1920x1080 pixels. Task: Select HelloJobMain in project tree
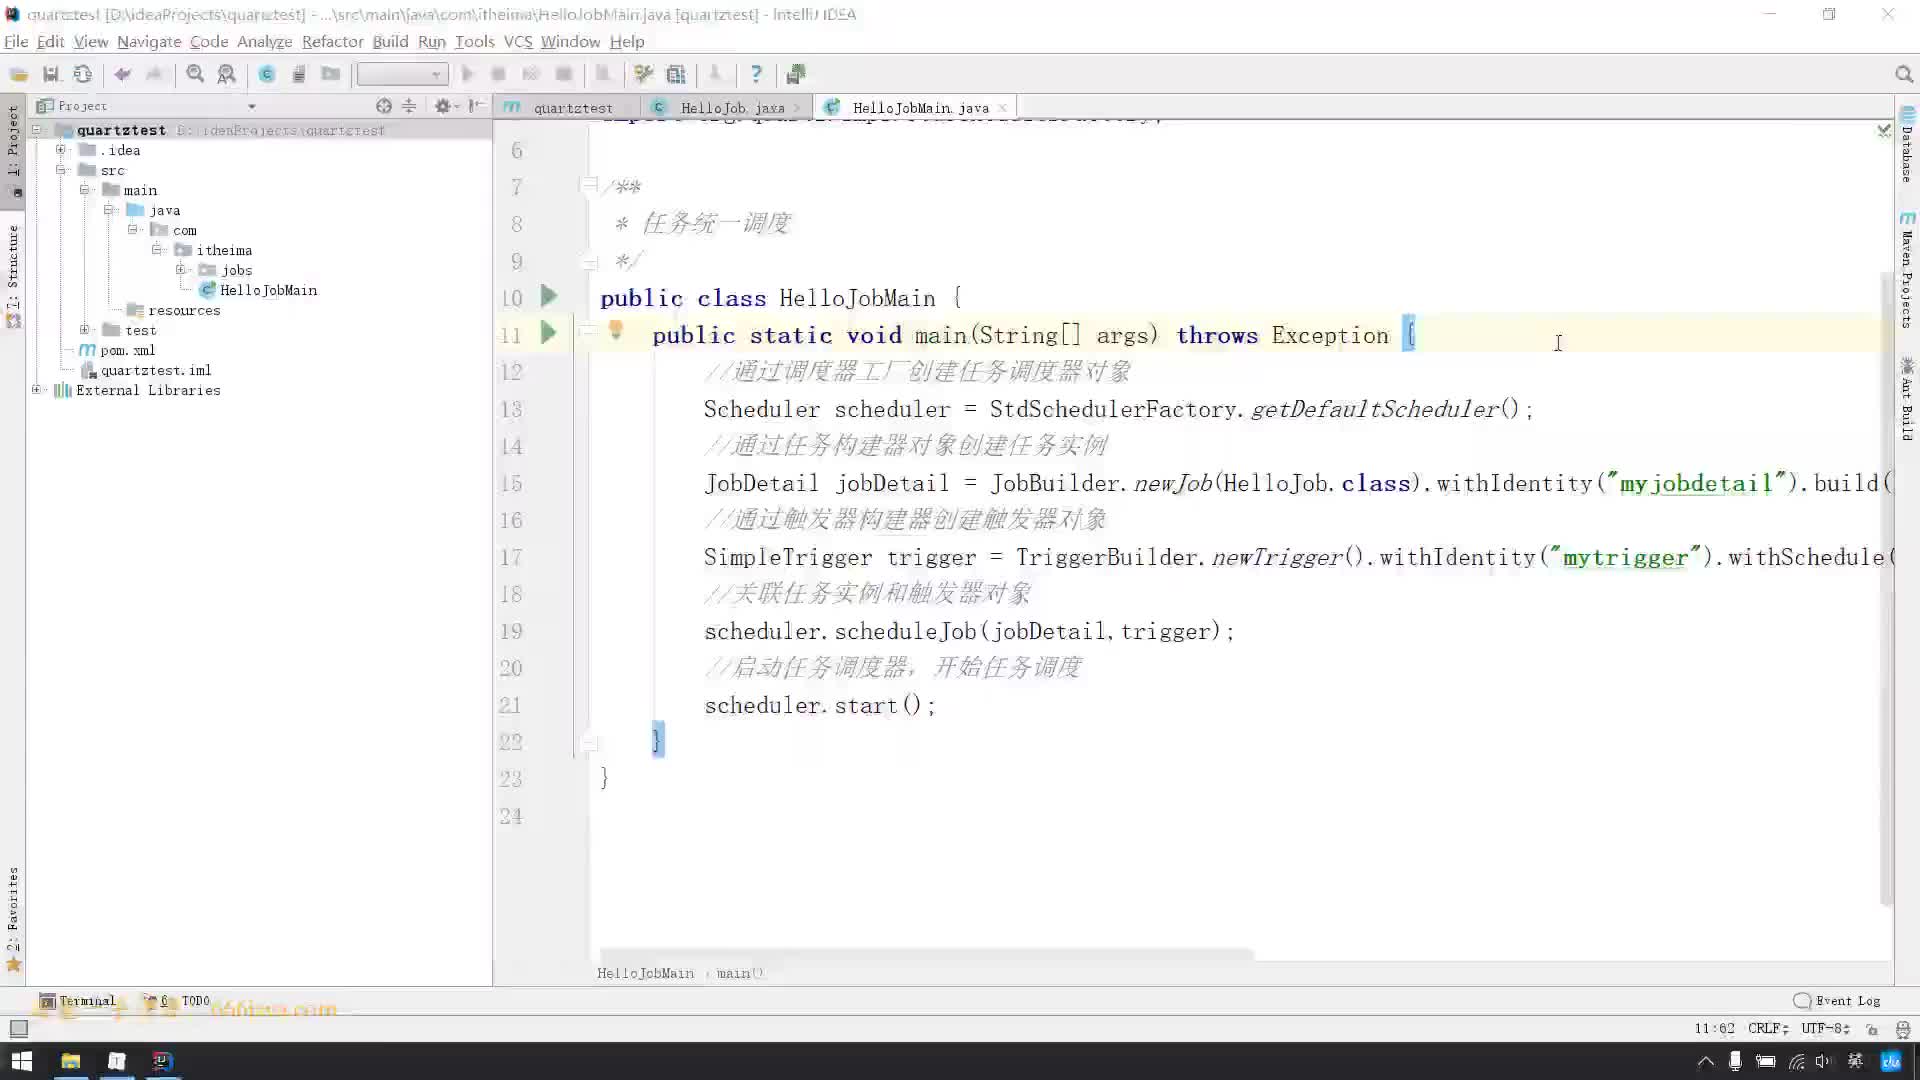pos(268,290)
